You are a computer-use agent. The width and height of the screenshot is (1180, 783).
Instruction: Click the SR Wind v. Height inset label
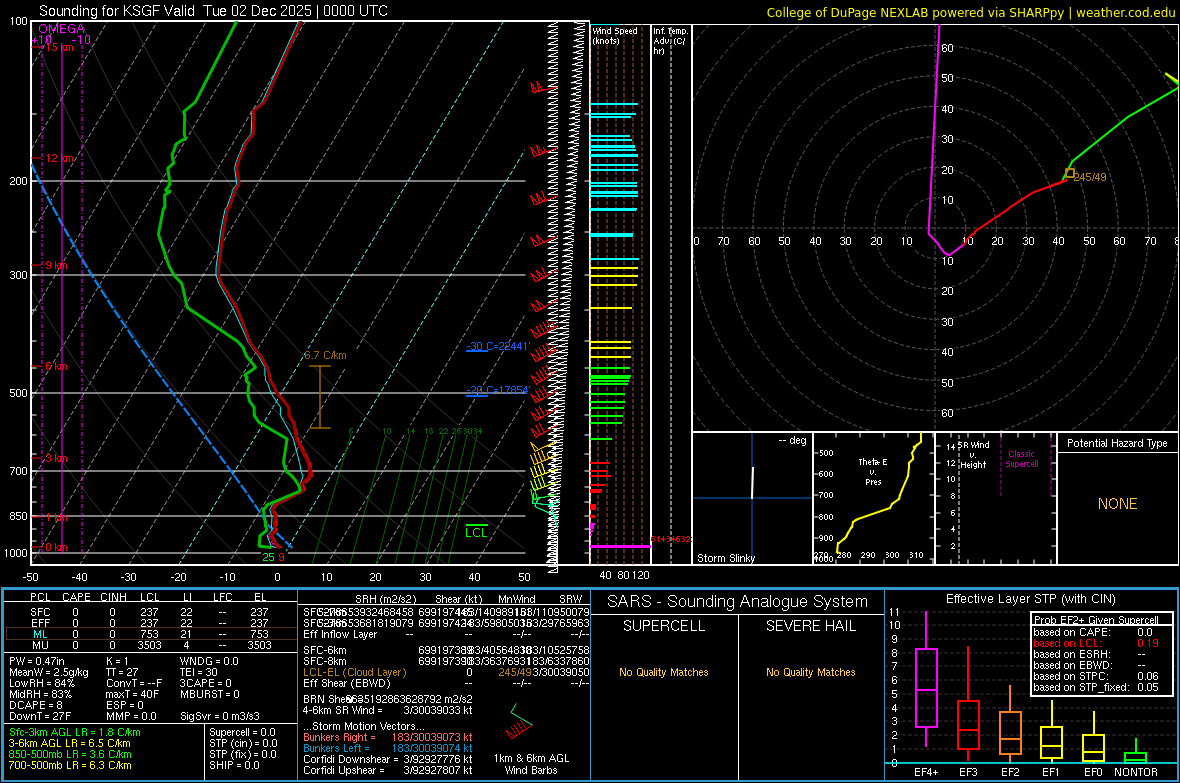point(972,455)
